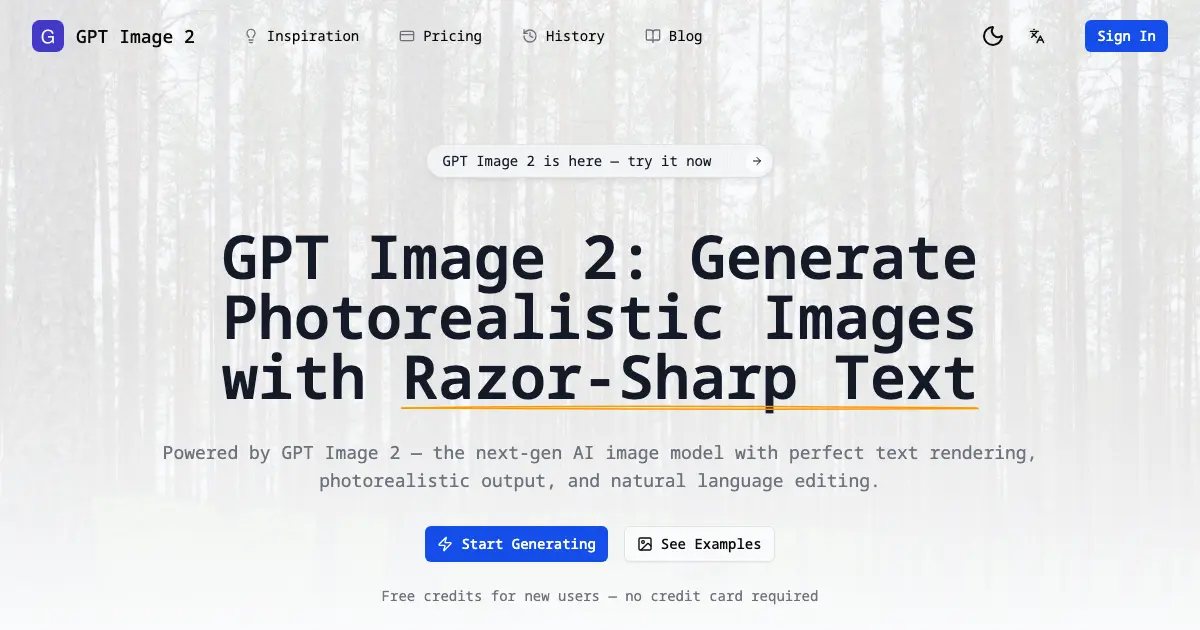
Task: Click the card icon beside Pricing
Action: click(x=407, y=36)
